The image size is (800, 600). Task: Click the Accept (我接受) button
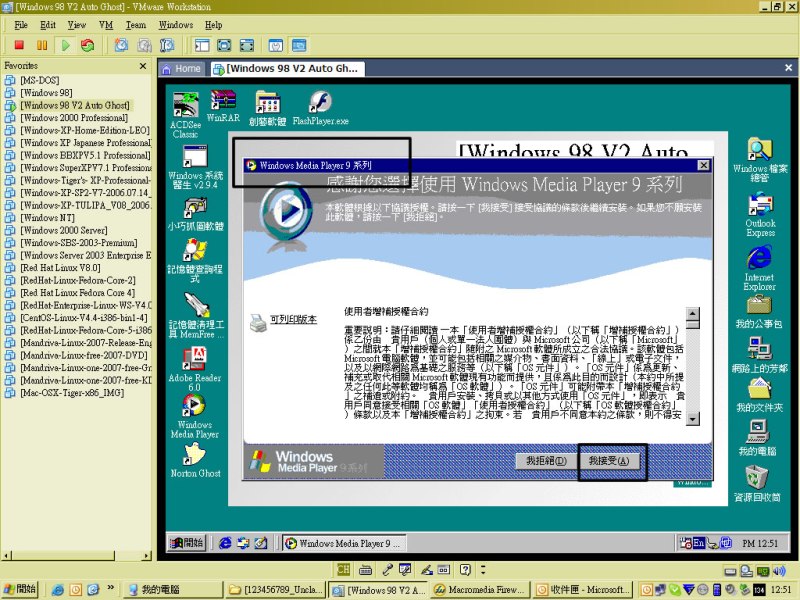608,461
